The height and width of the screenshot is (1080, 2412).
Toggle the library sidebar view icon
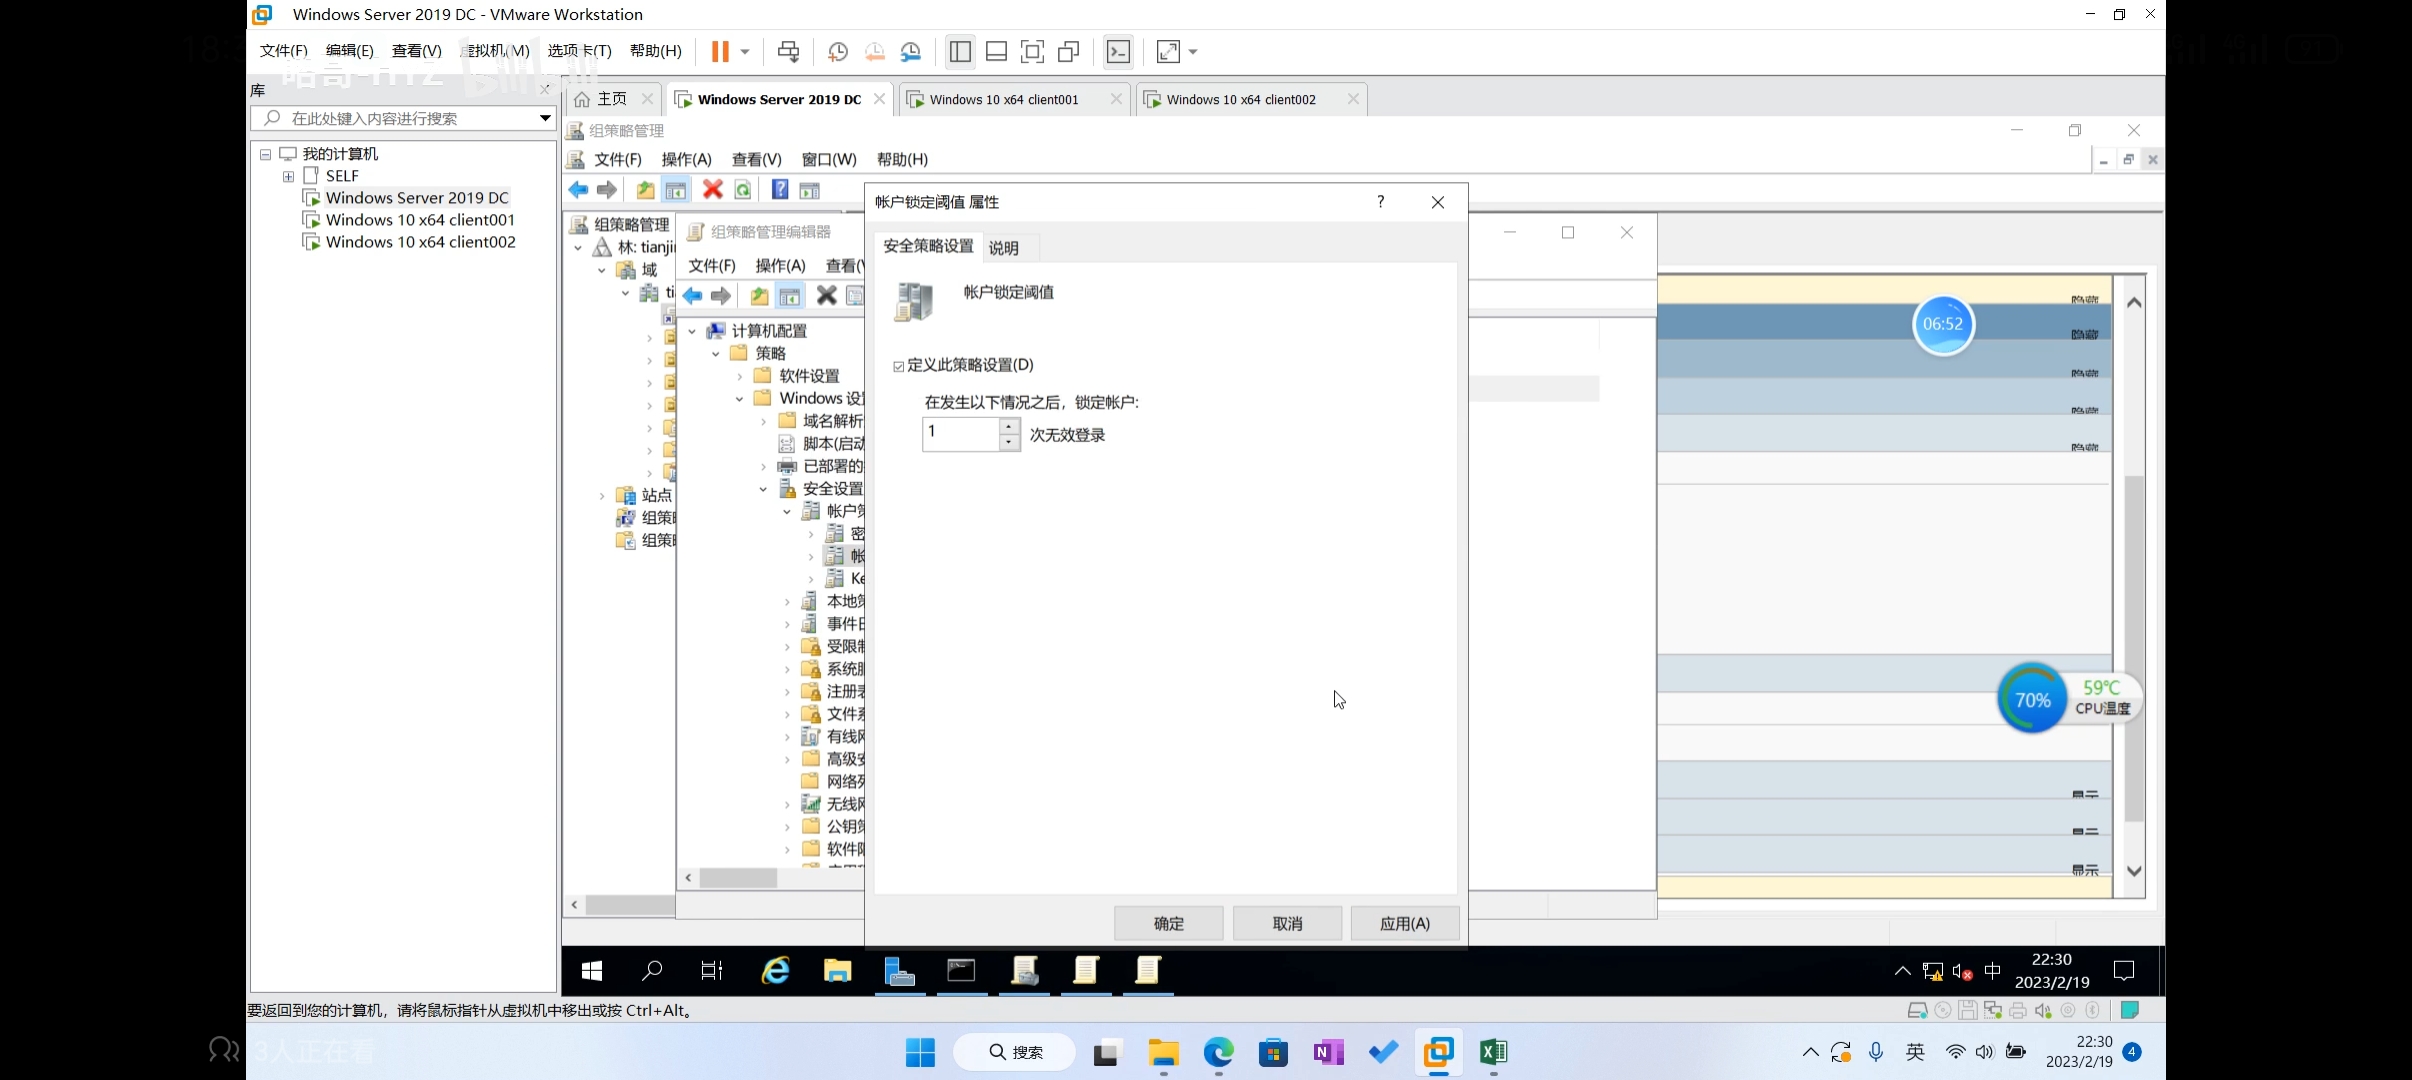tap(960, 52)
